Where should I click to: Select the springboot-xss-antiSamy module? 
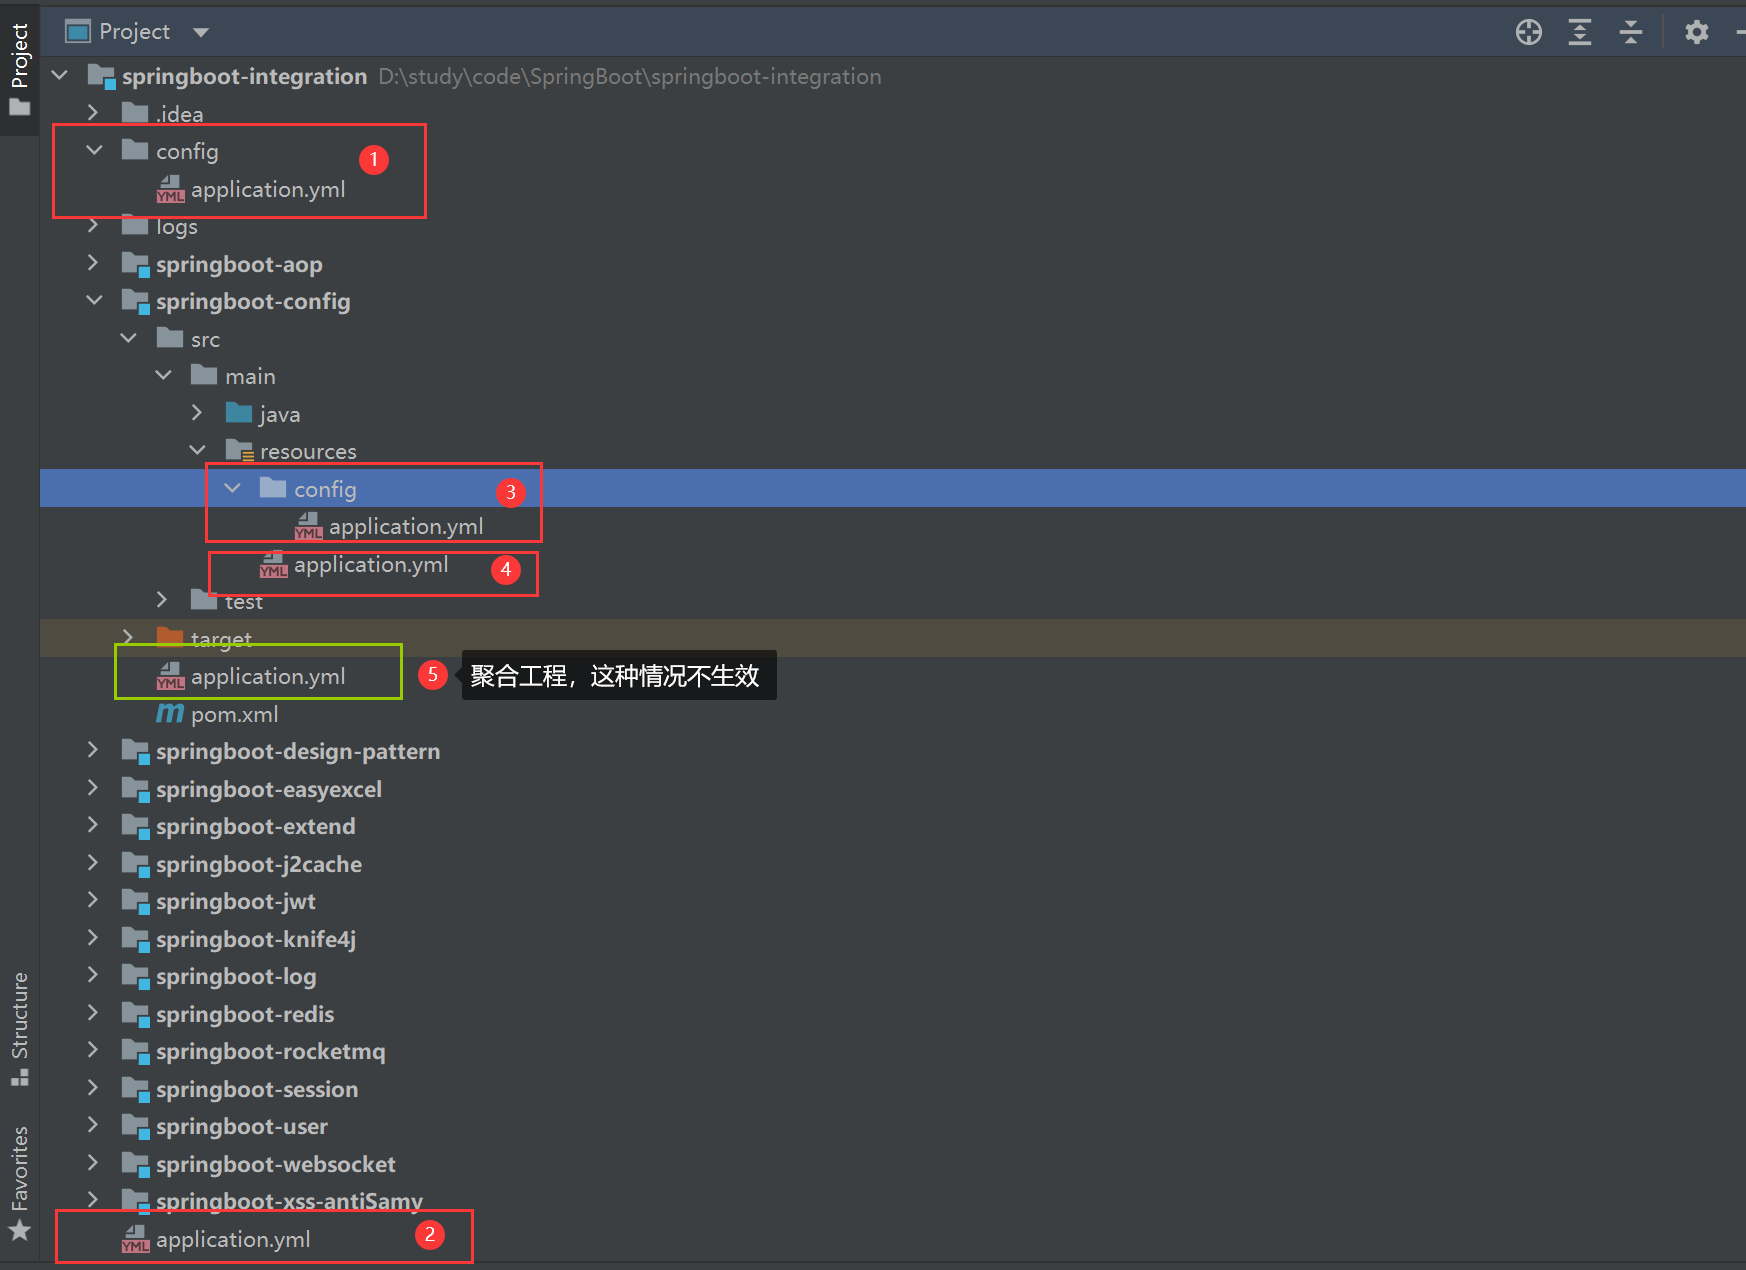(x=289, y=1200)
